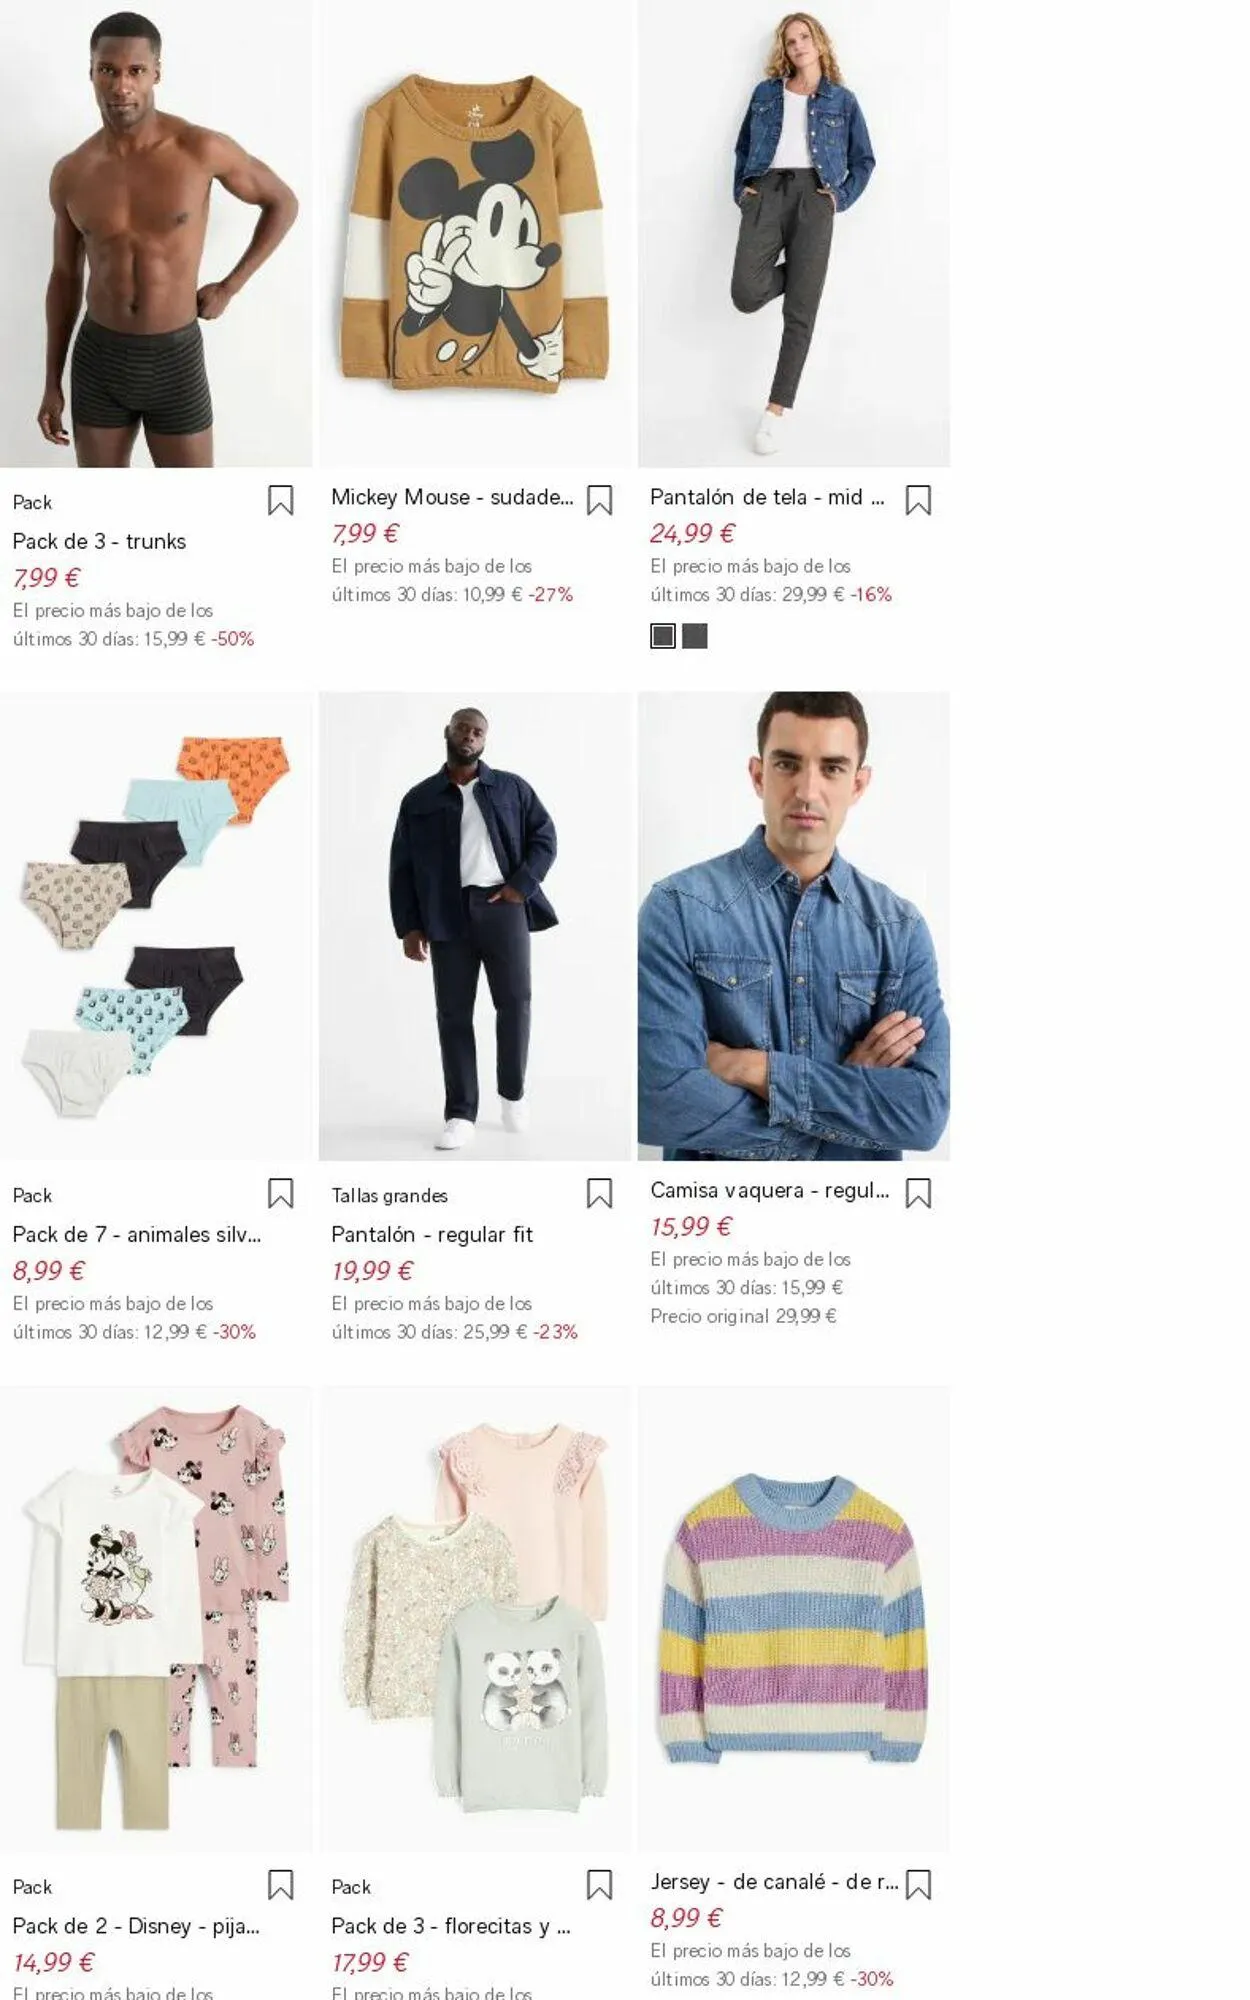Save Camisa vaquera to wishlist
The image size is (1250, 2000).
coord(918,1193)
